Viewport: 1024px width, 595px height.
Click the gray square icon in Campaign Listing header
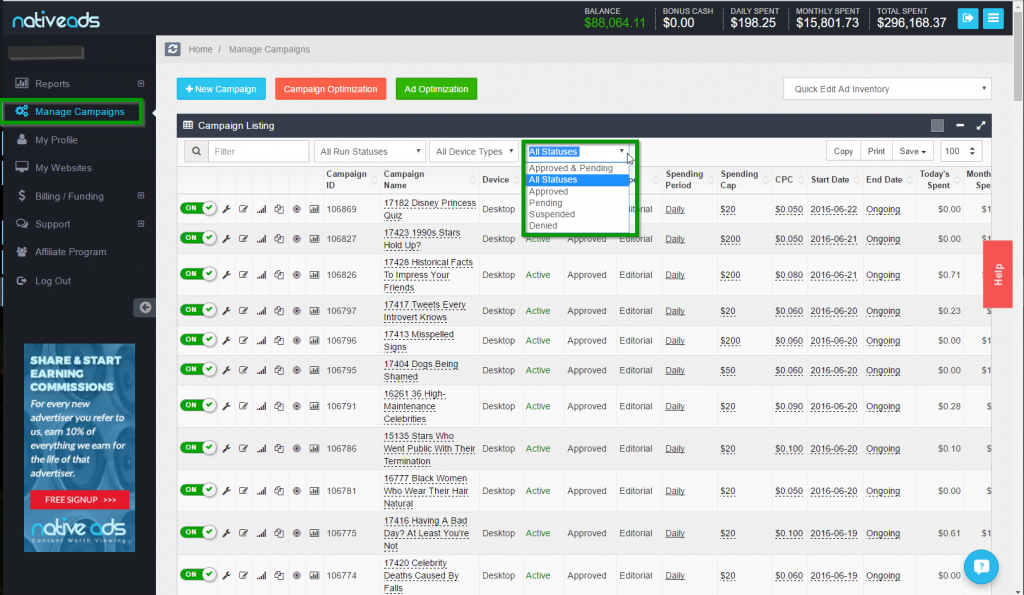click(x=937, y=125)
